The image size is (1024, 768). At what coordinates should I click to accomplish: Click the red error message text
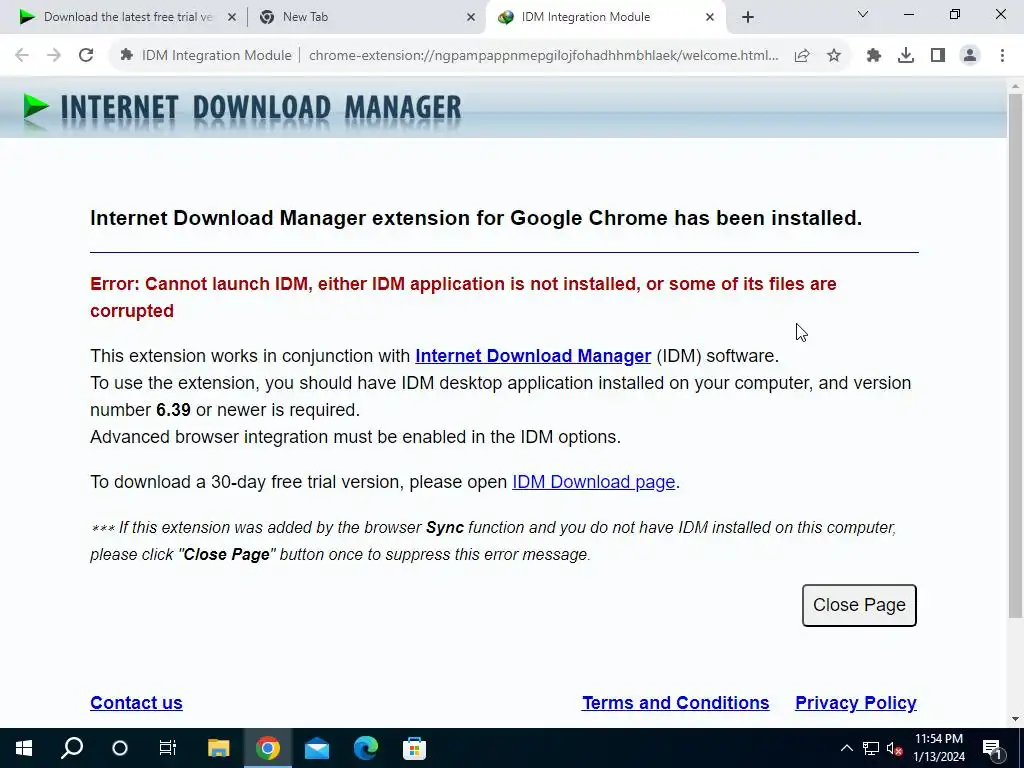463,298
